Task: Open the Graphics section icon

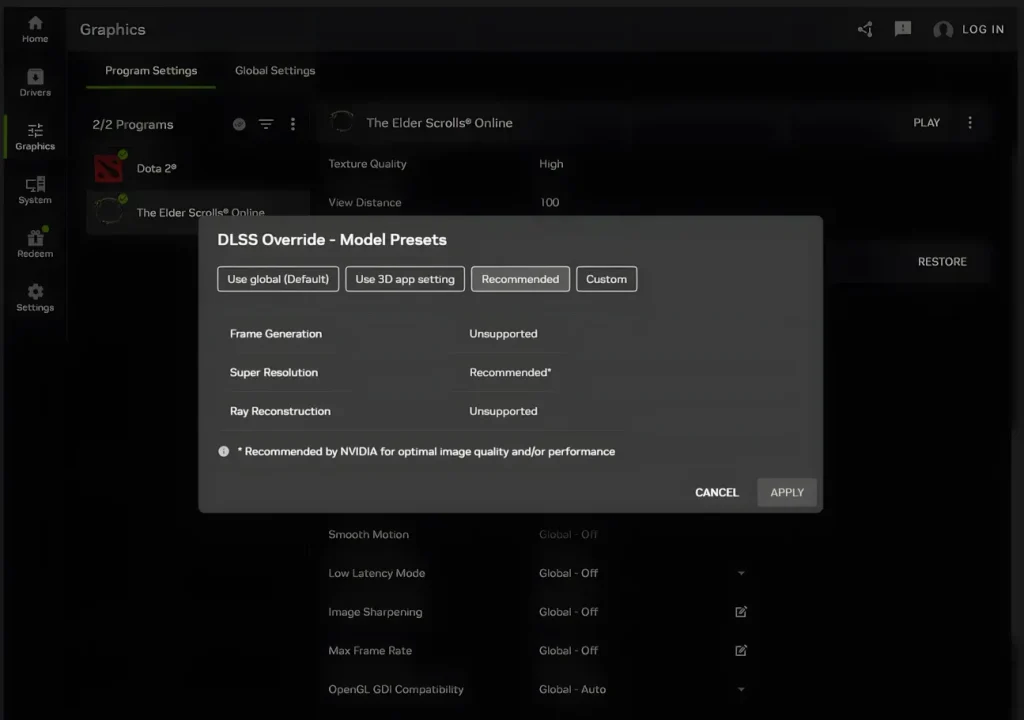Action: [x=34, y=136]
